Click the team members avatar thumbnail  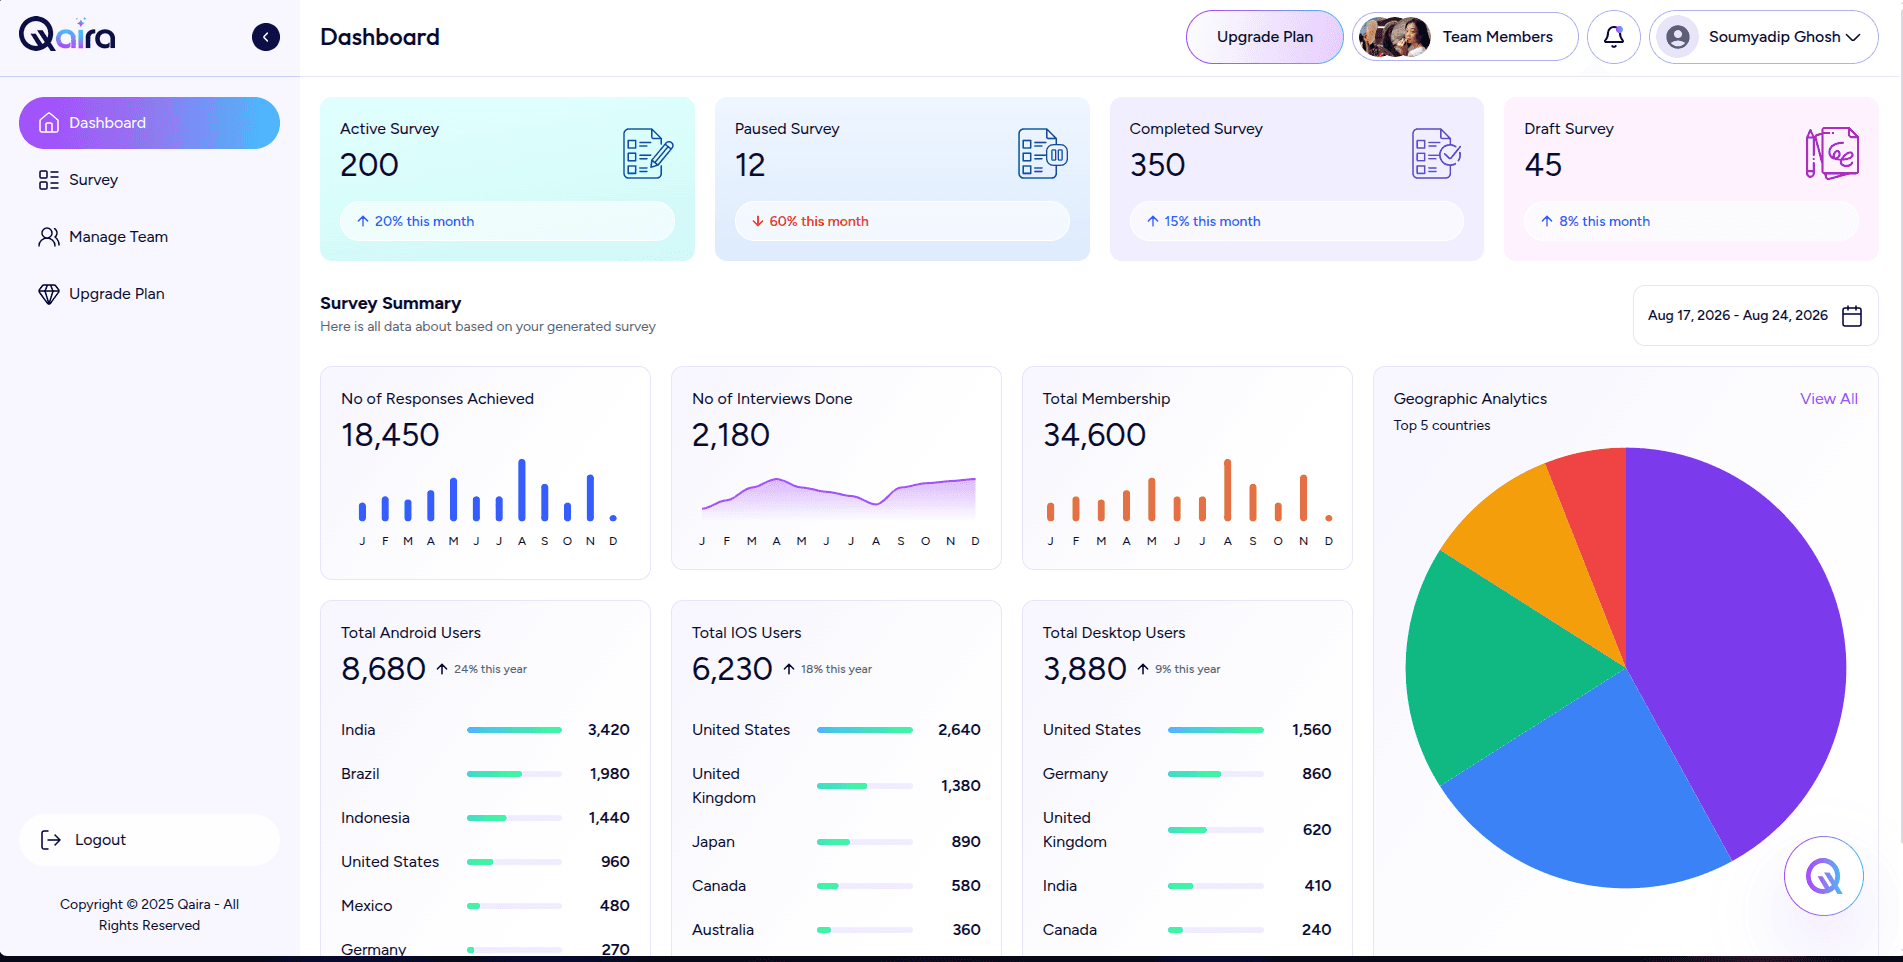click(x=1394, y=37)
